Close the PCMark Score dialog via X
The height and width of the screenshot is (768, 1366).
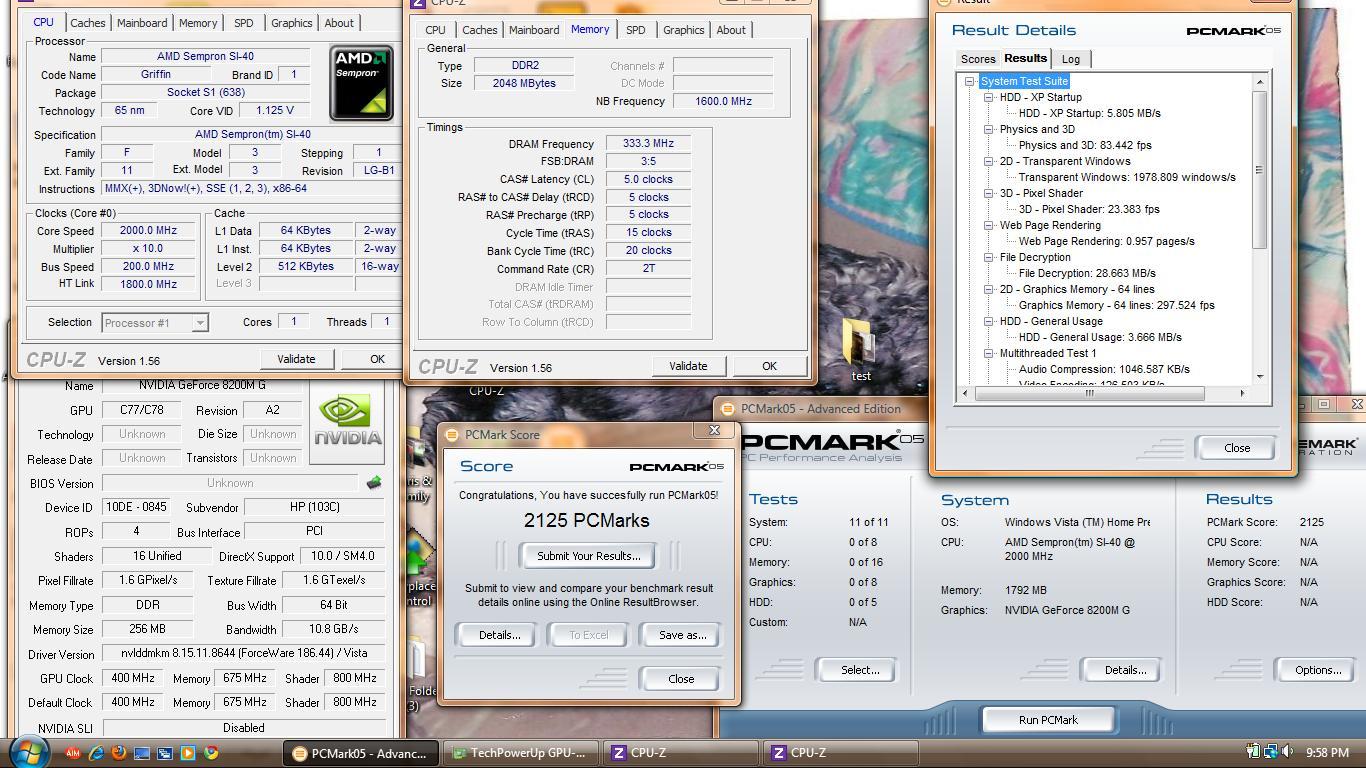point(714,430)
